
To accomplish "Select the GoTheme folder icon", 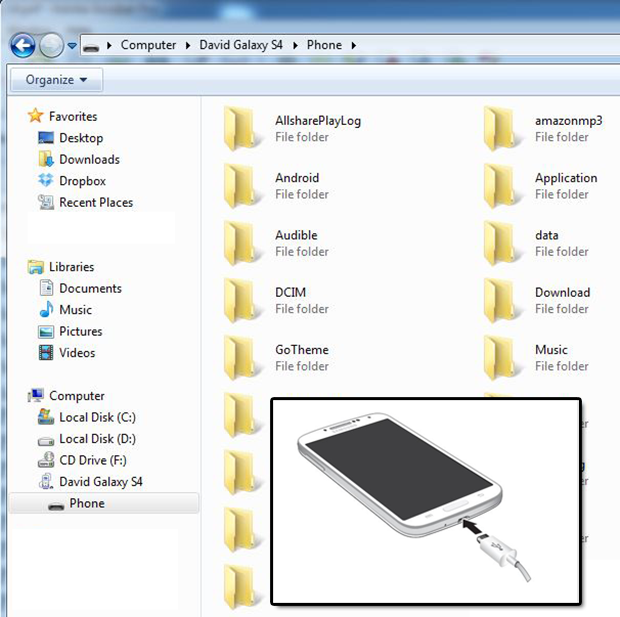I will pyautogui.click(x=242, y=358).
